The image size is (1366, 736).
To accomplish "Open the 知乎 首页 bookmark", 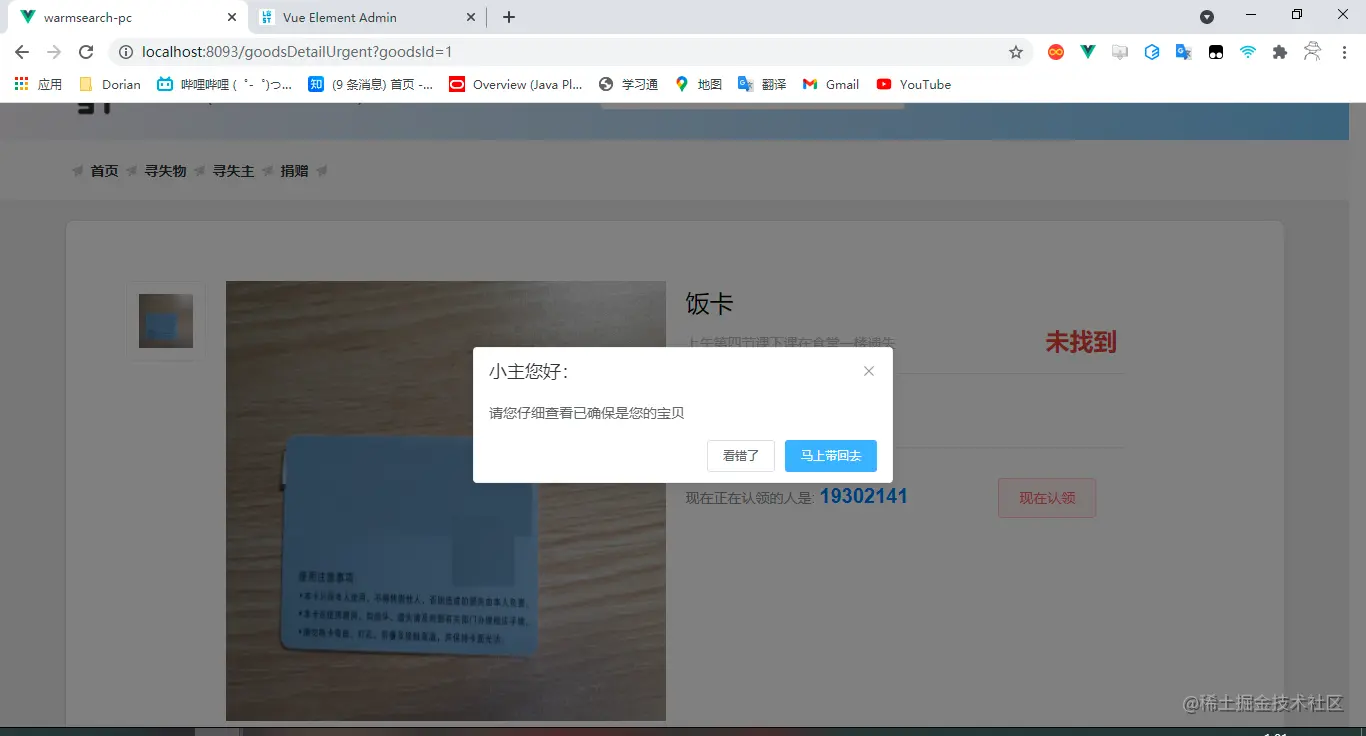I will (371, 84).
